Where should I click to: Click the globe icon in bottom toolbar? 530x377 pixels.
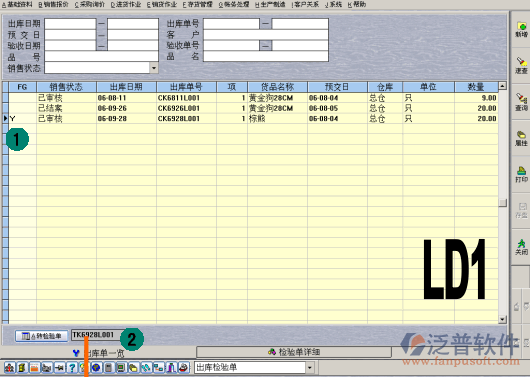(x=96, y=367)
